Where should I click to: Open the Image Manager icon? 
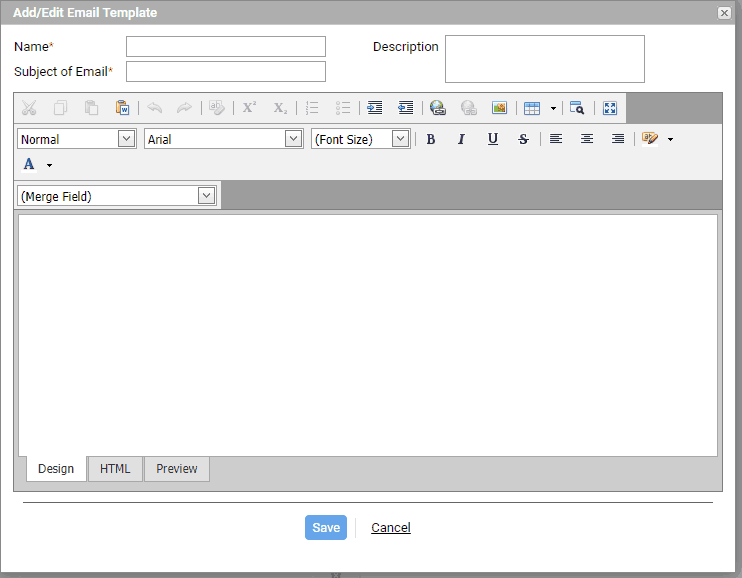[x=500, y=108]
